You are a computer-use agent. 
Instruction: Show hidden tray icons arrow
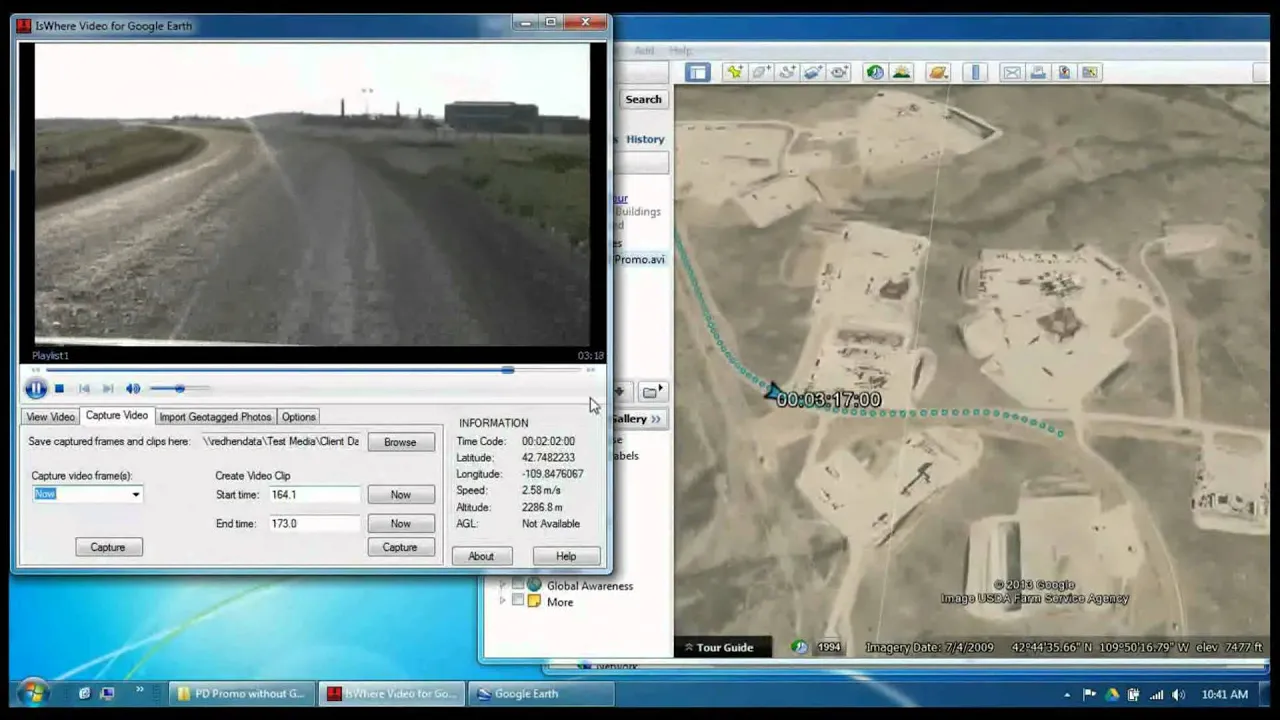click(1067, 694)
